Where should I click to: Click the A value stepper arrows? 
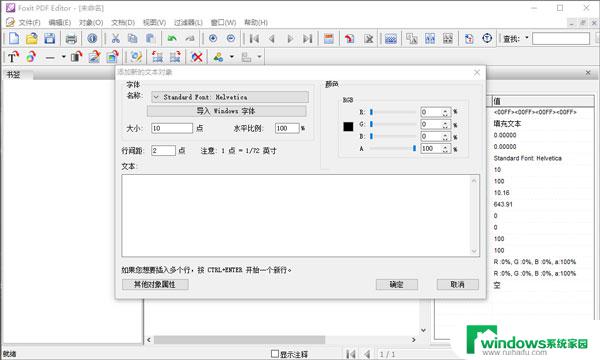pos(445,149)
